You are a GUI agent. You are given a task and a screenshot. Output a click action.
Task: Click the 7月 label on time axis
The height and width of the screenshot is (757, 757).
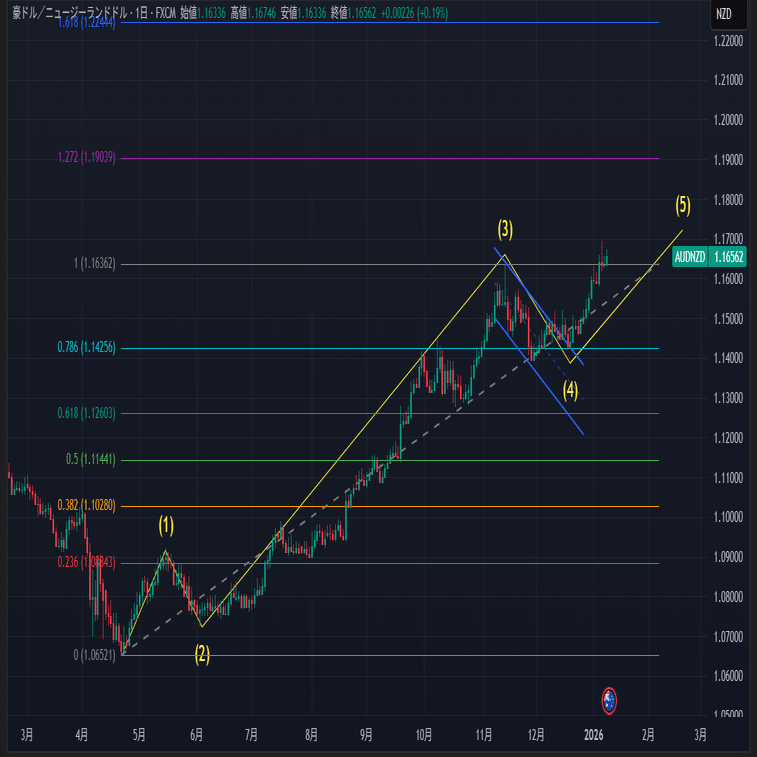pyautogui.click(x=251, y=735)
